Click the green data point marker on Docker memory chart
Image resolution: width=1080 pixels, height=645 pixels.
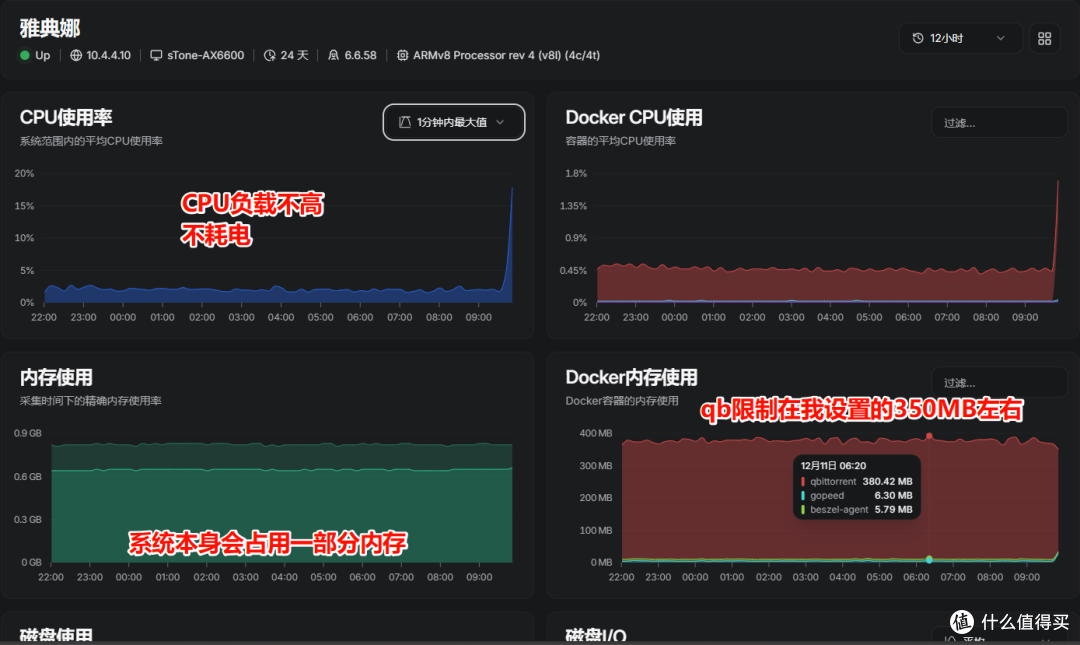click(x=929, y=560)
